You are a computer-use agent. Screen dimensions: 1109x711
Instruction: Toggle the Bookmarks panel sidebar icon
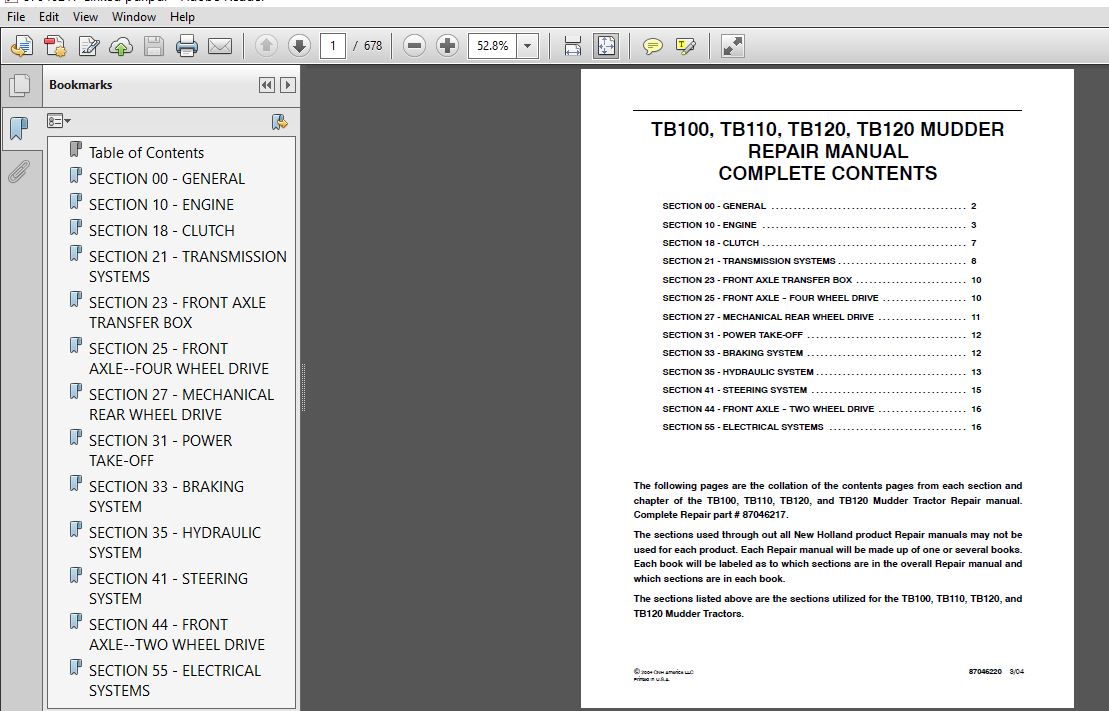[20, 128]
